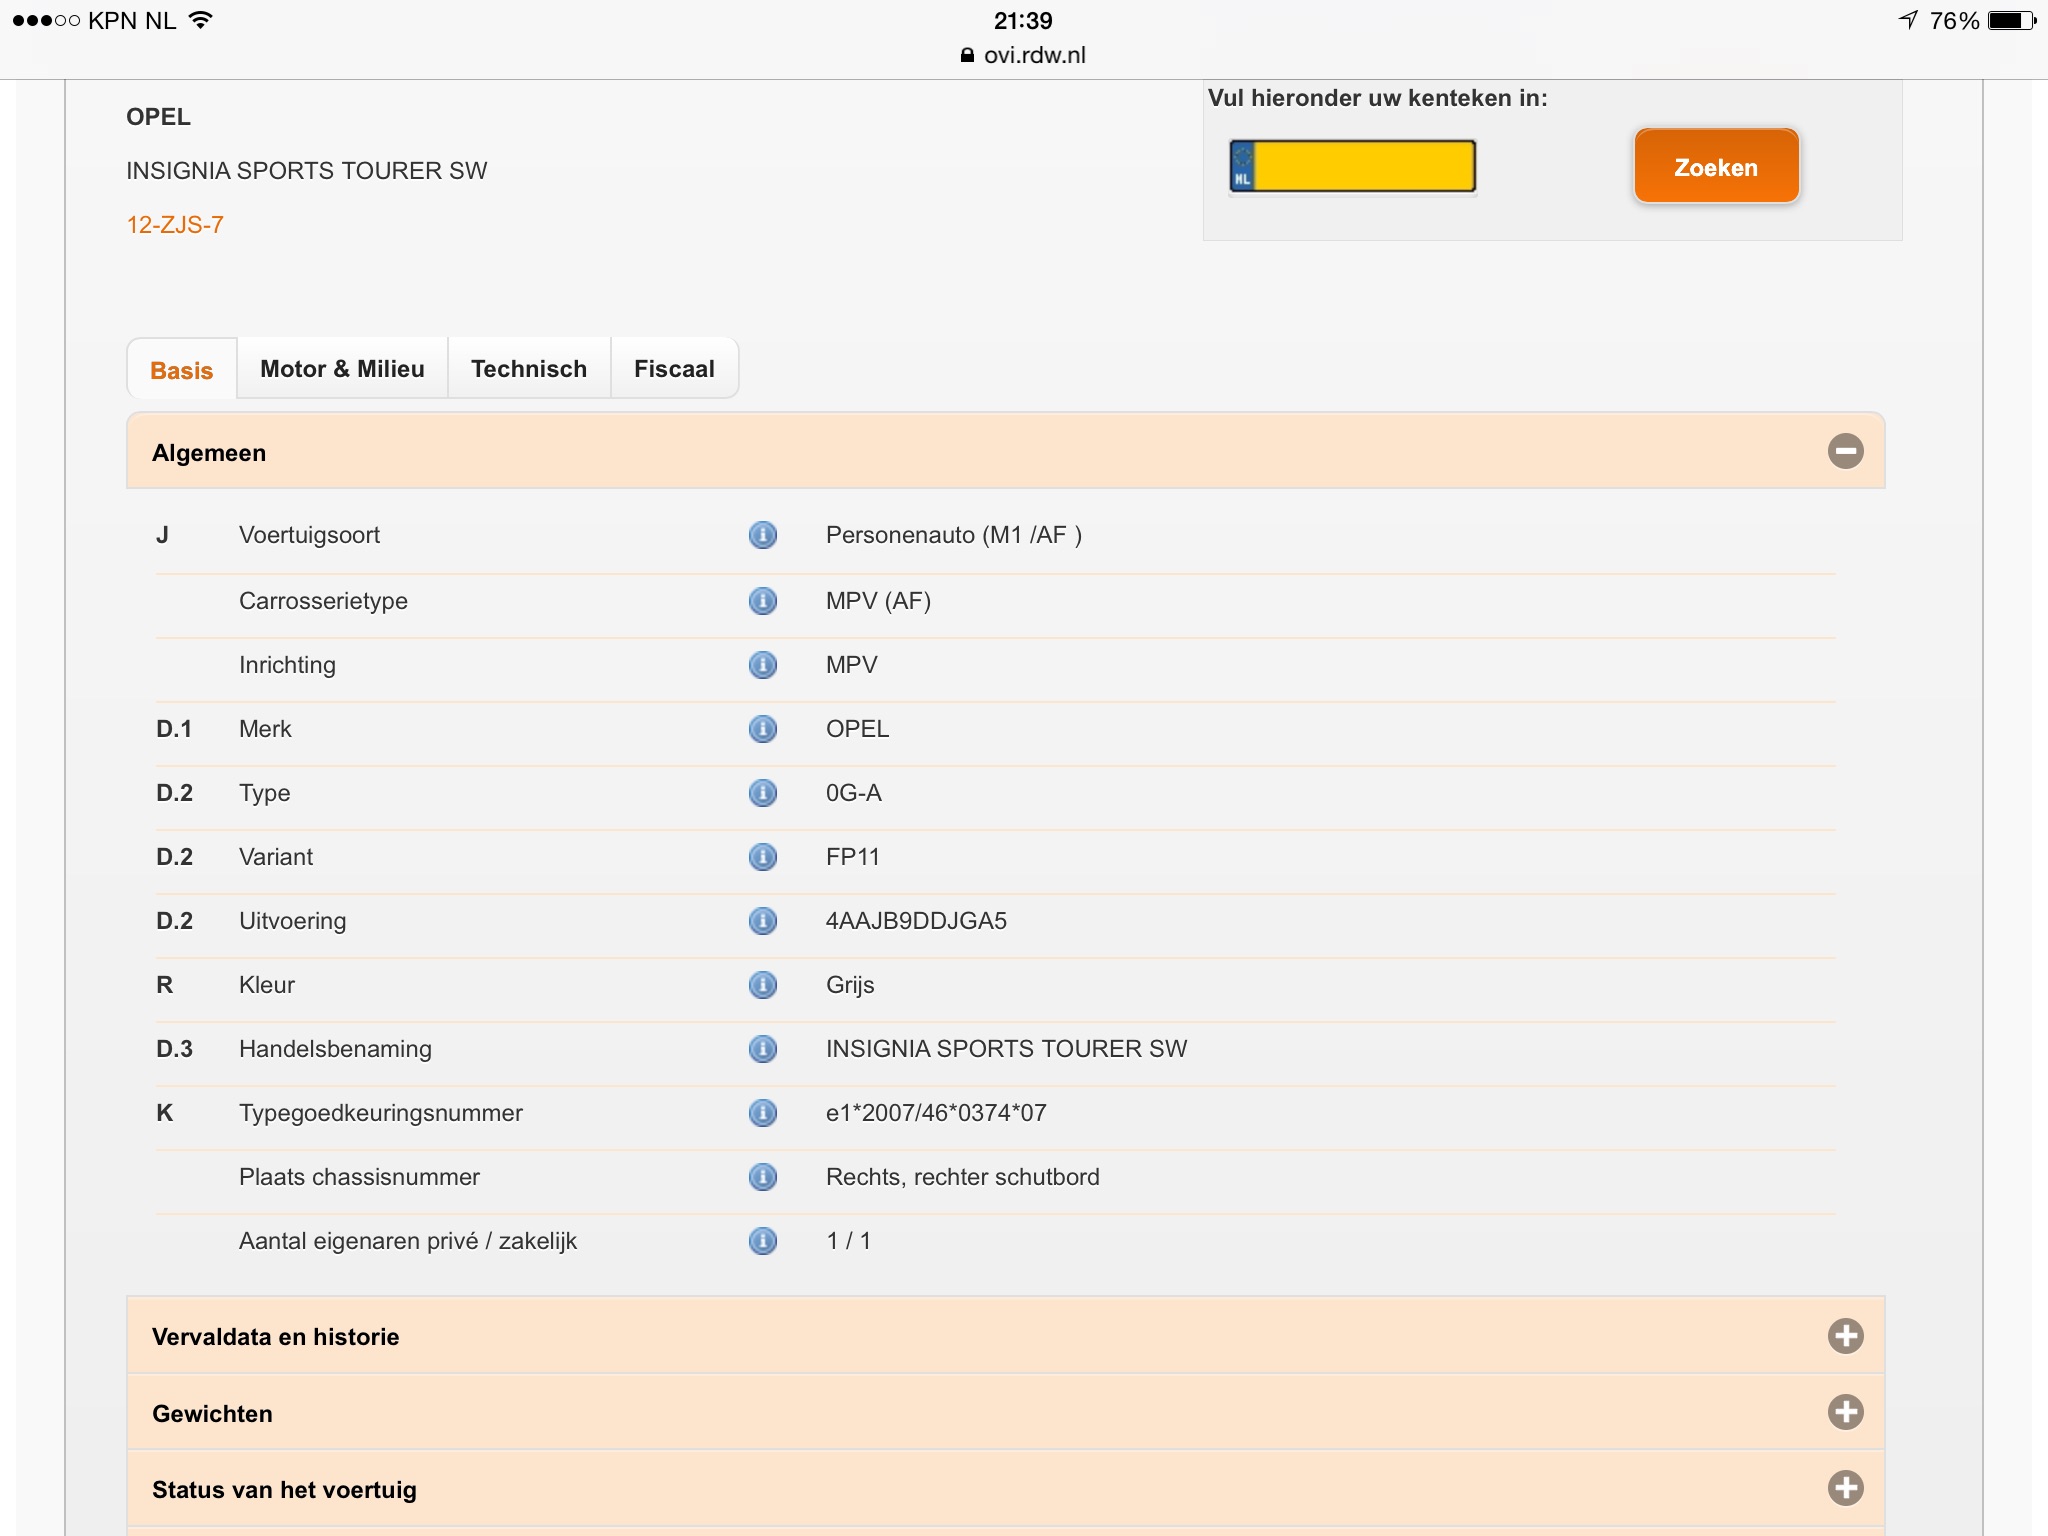Click info icon next to Carrosserietype

click(762, 601)
